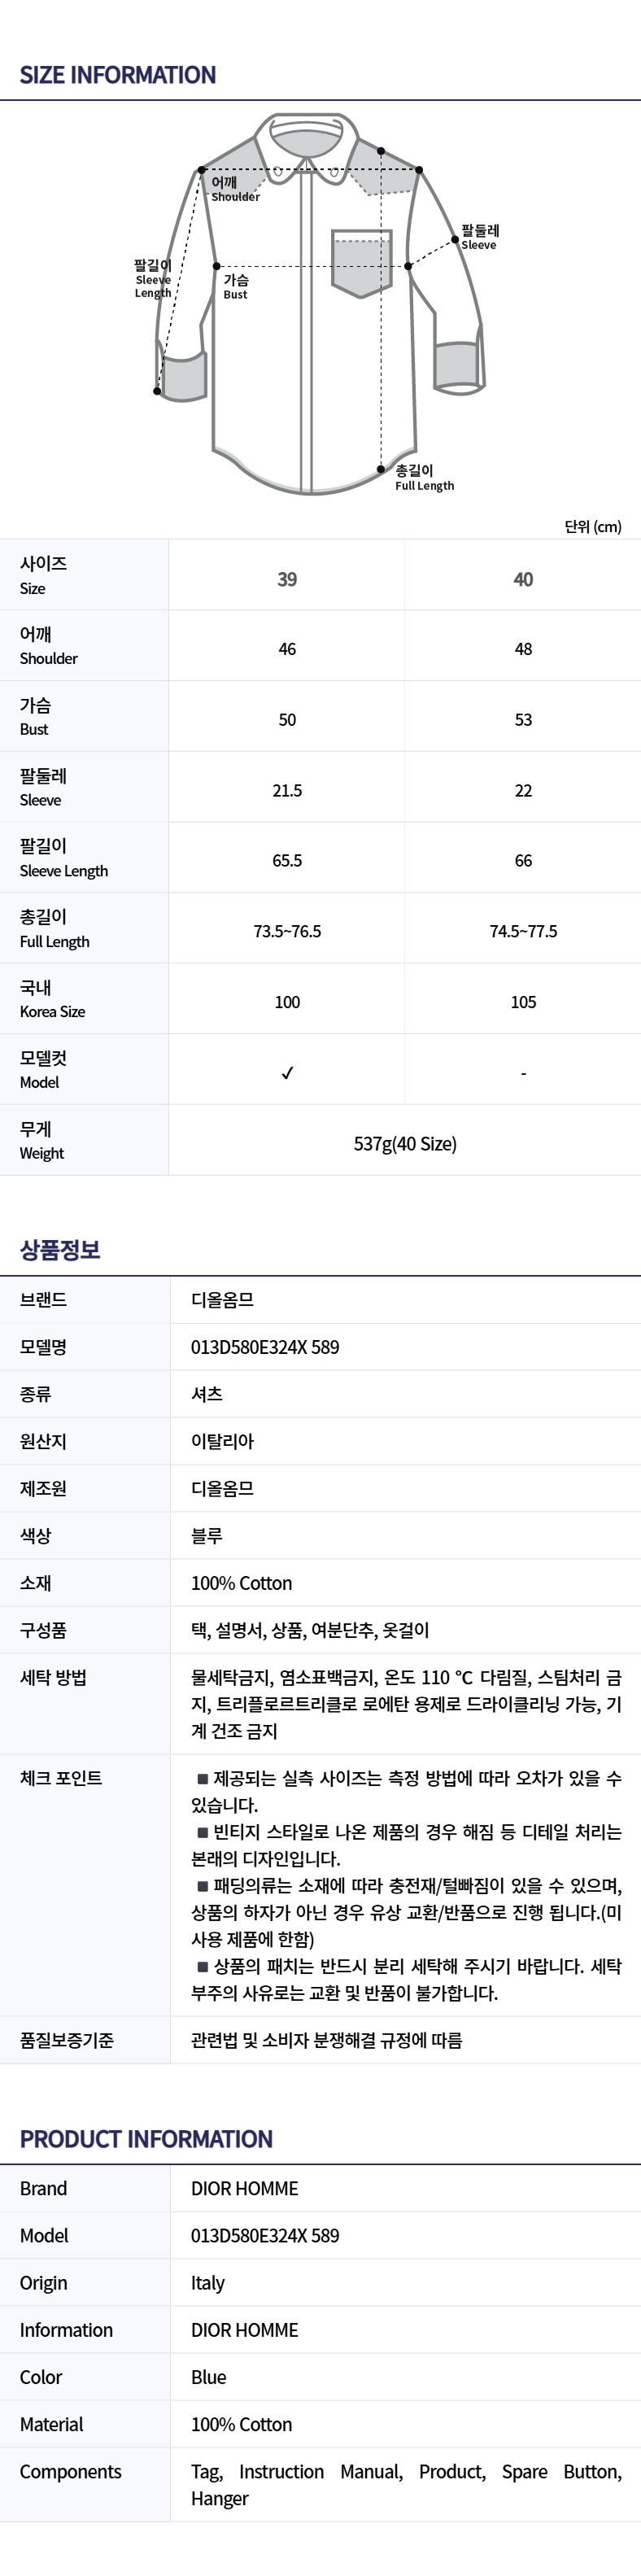Image resolution: width=641 pixels, height=2576 pixels.
Task: Click the 블루 color value
Action: (207, 1536)
